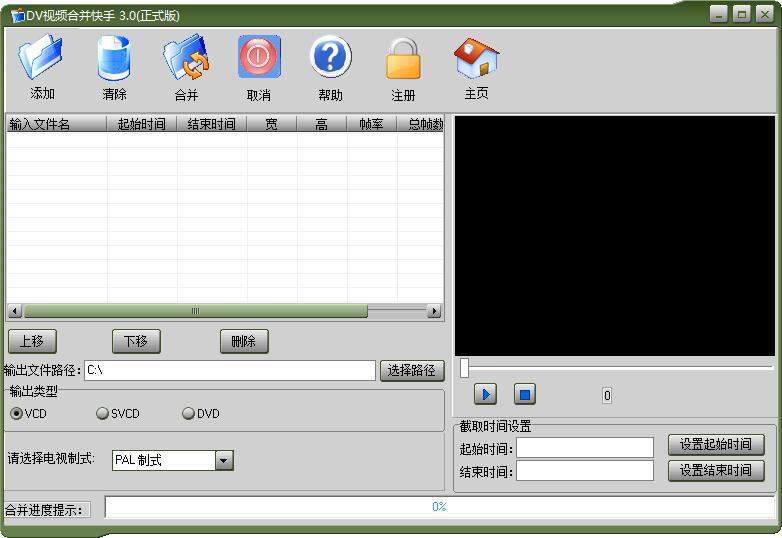Viewport: 782px width, 538px height.
Task: Select the DVD output type
Action: point(188,413)
